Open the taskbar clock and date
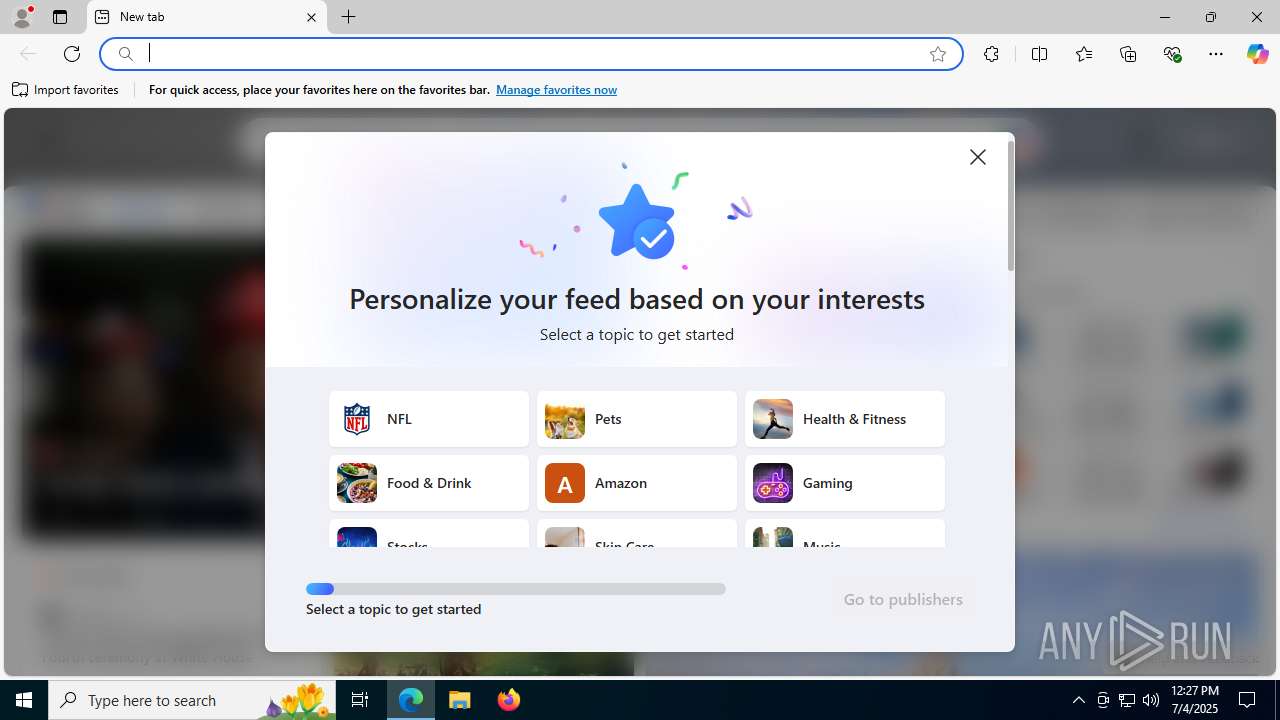The width and height of the screenshot is (1280, 720). coord(1194,700)
